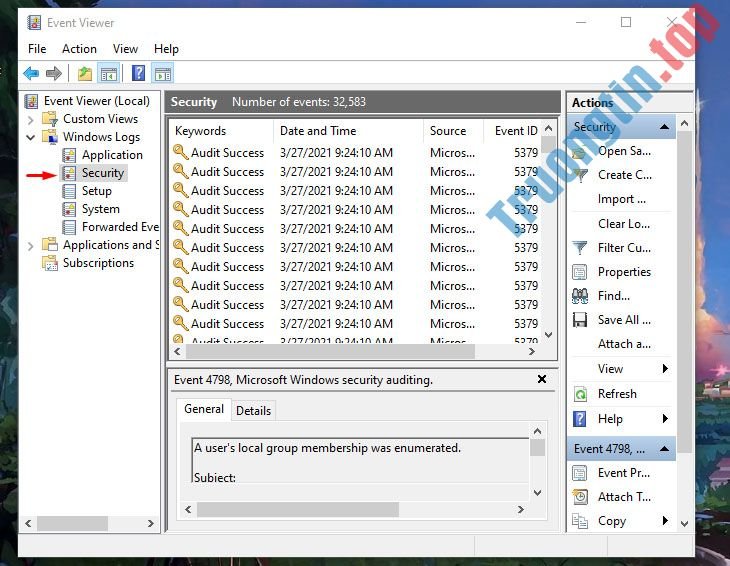Viewport: 730px width, 566px height.
Task: Click the green Refresh icon
Action: pos(580,394)
